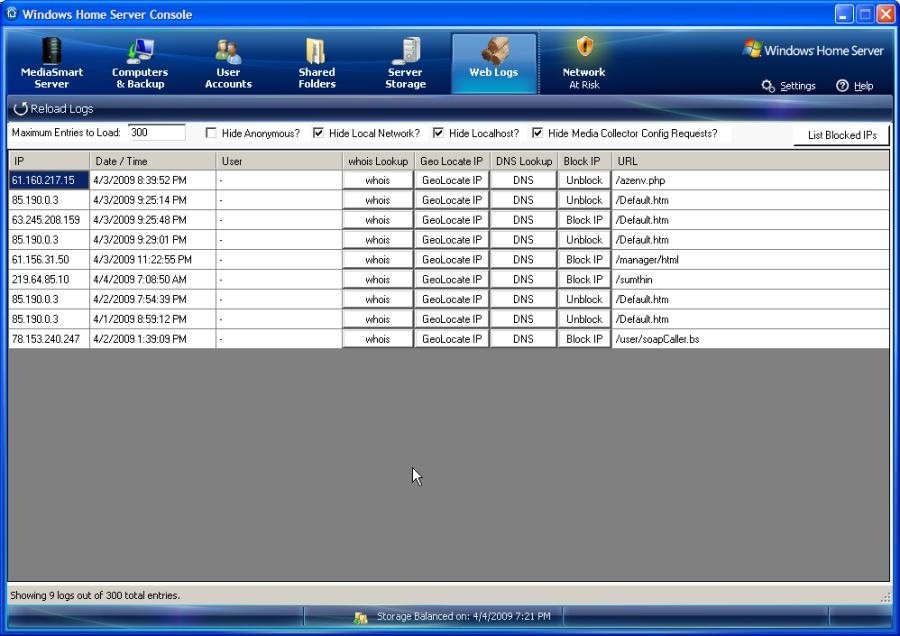Close the Windows Home Server Console
This screenshot has height=636, width=900.
[886, 14]
